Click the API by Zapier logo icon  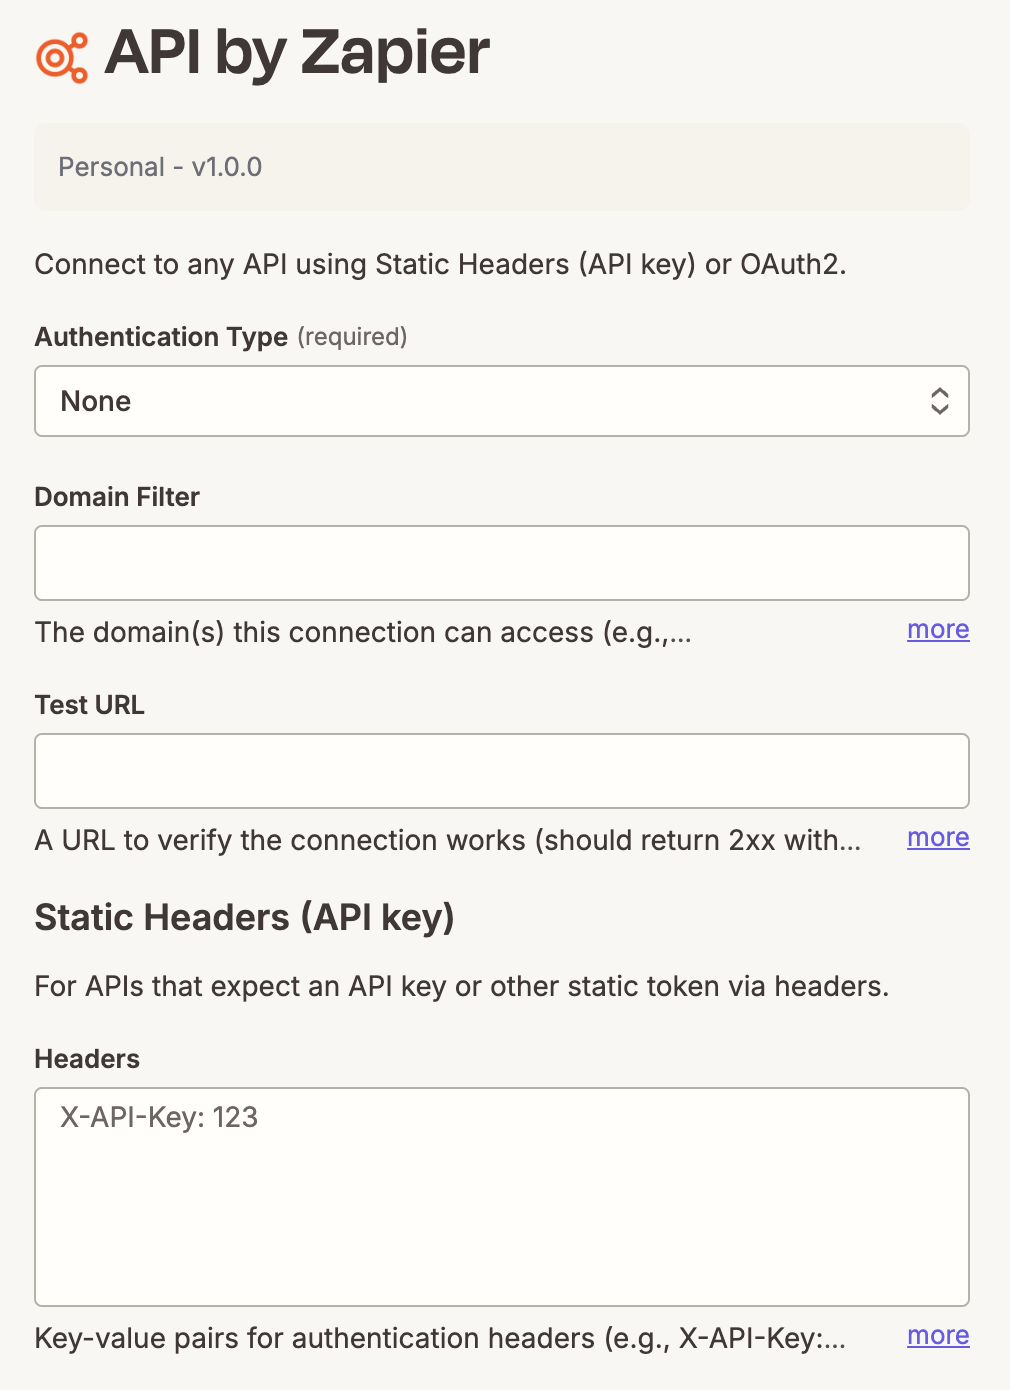62,57
